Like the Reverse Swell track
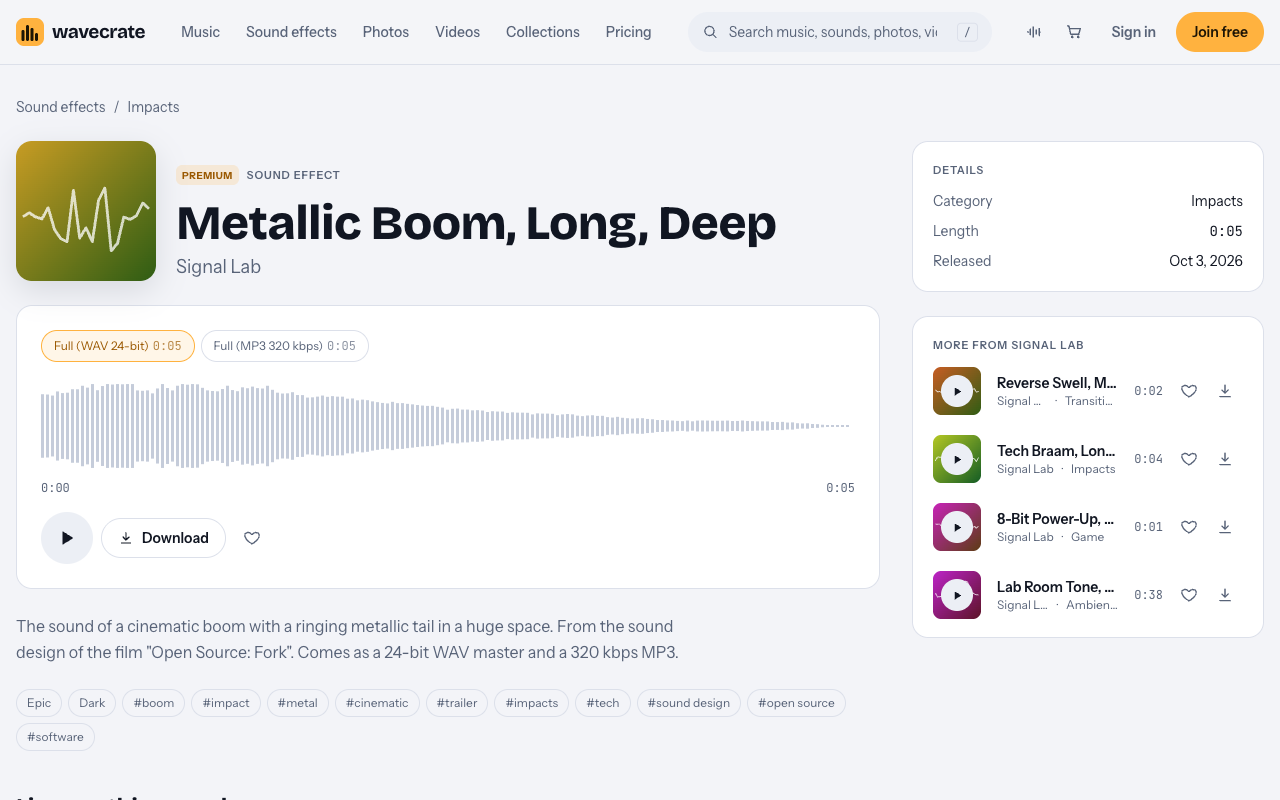This screenshot has width=1280, height=800. coord(1189,391)
